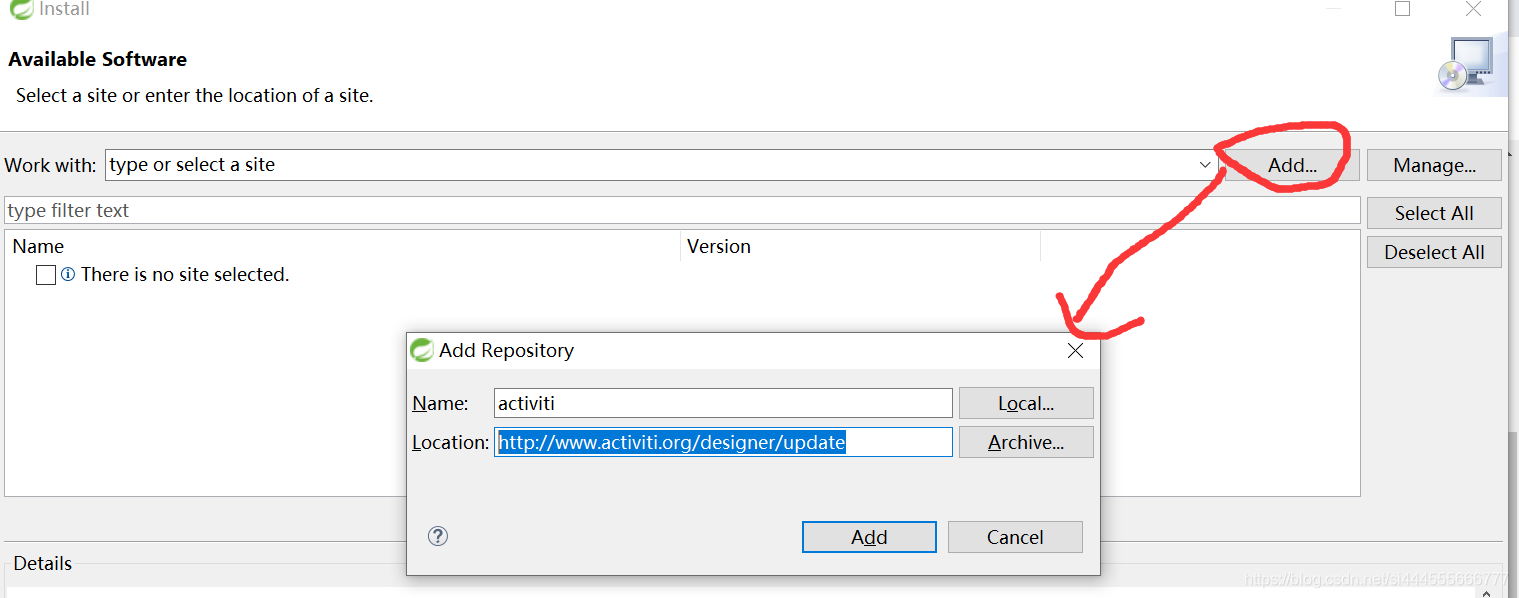Click the Work with site combo field
Viewport: 1519px width, 598px height.
coord(661,165)
